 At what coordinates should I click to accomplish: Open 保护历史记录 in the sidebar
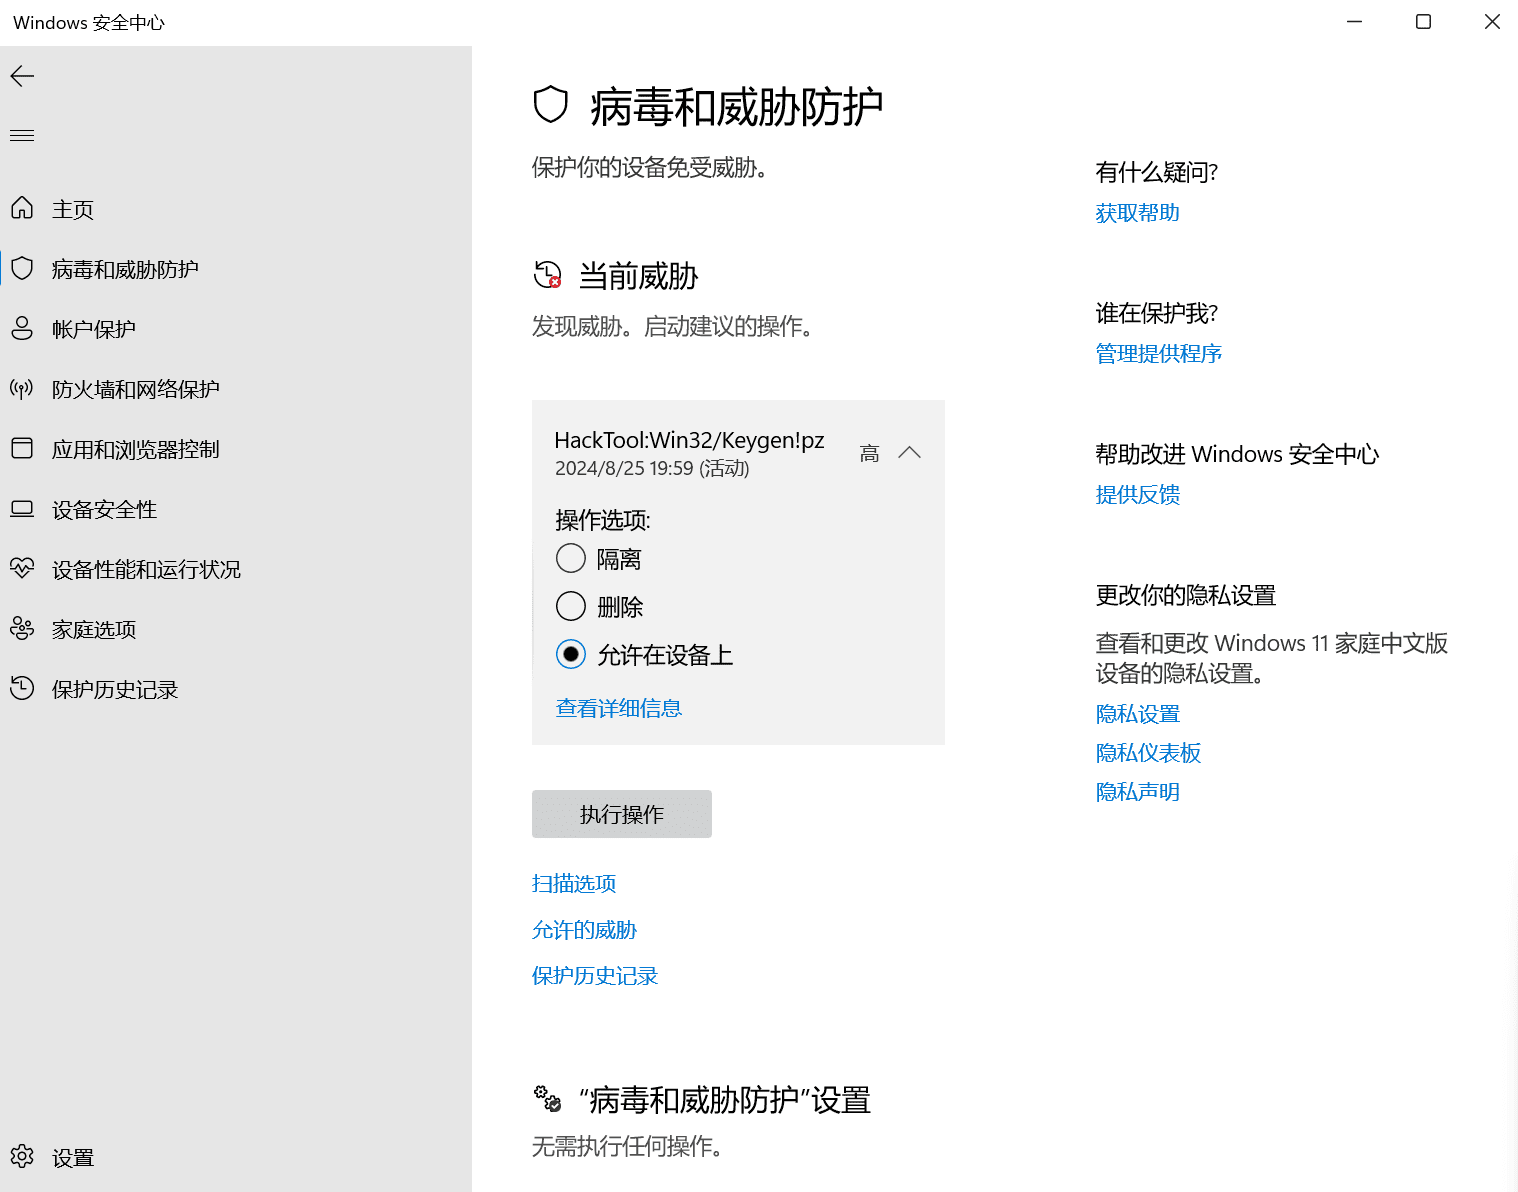click(114, 689)
